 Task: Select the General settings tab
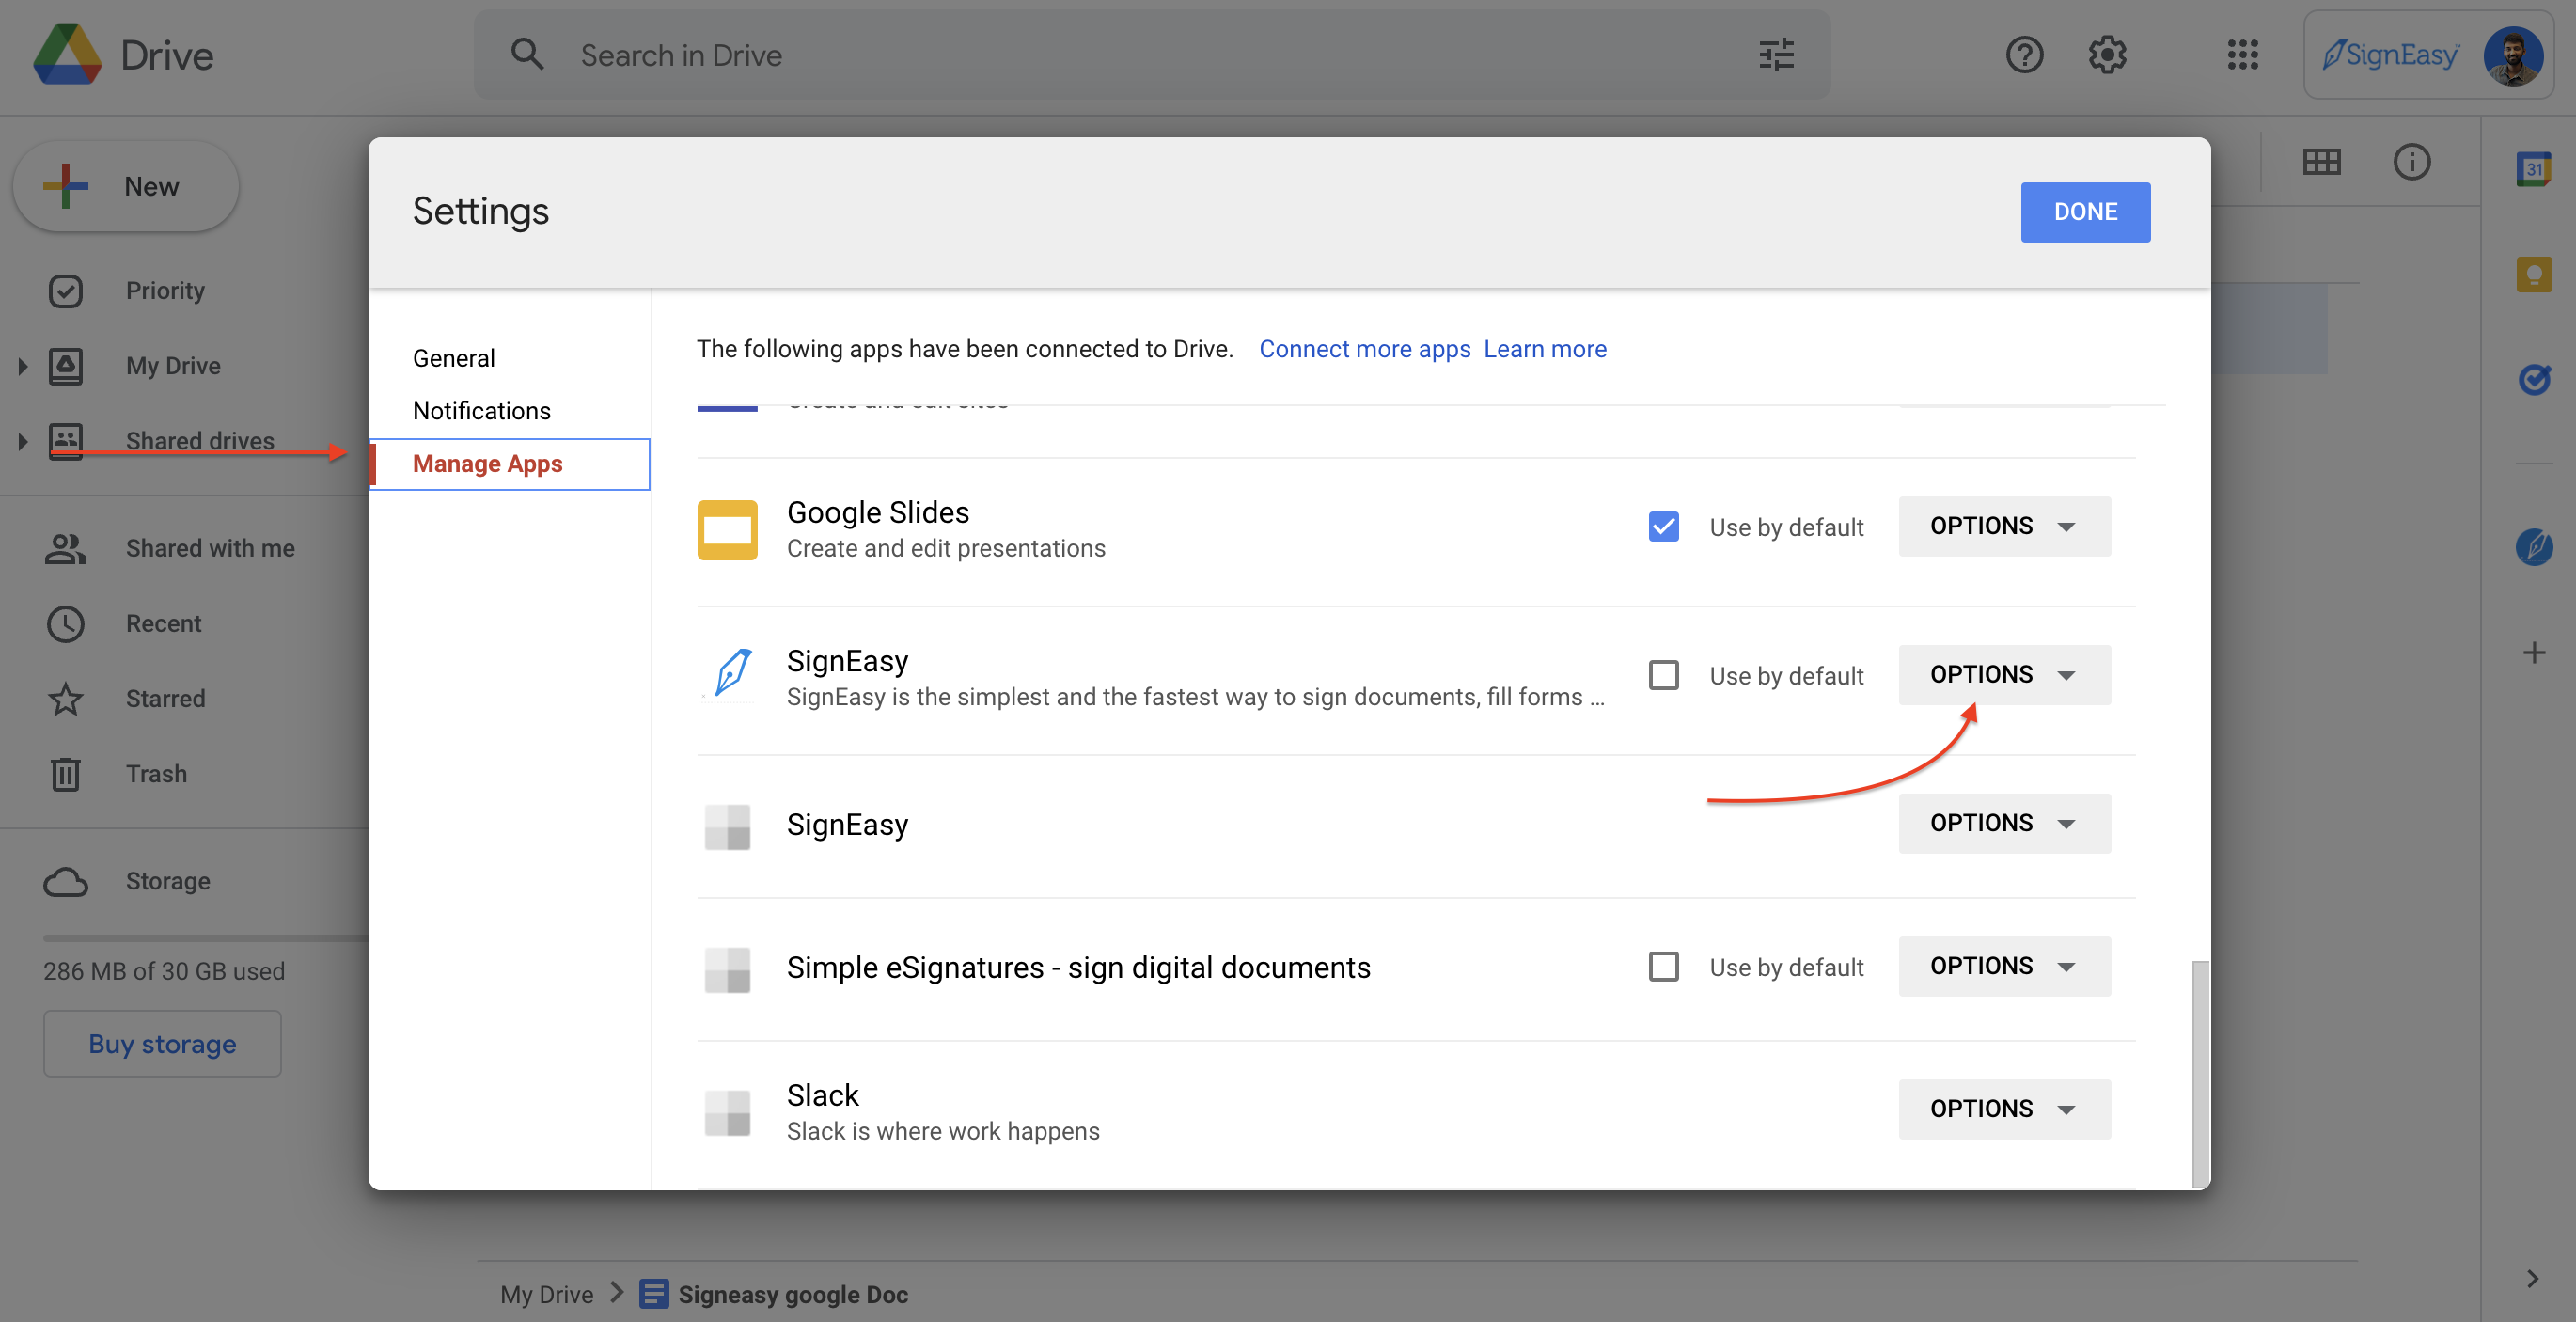454,358
